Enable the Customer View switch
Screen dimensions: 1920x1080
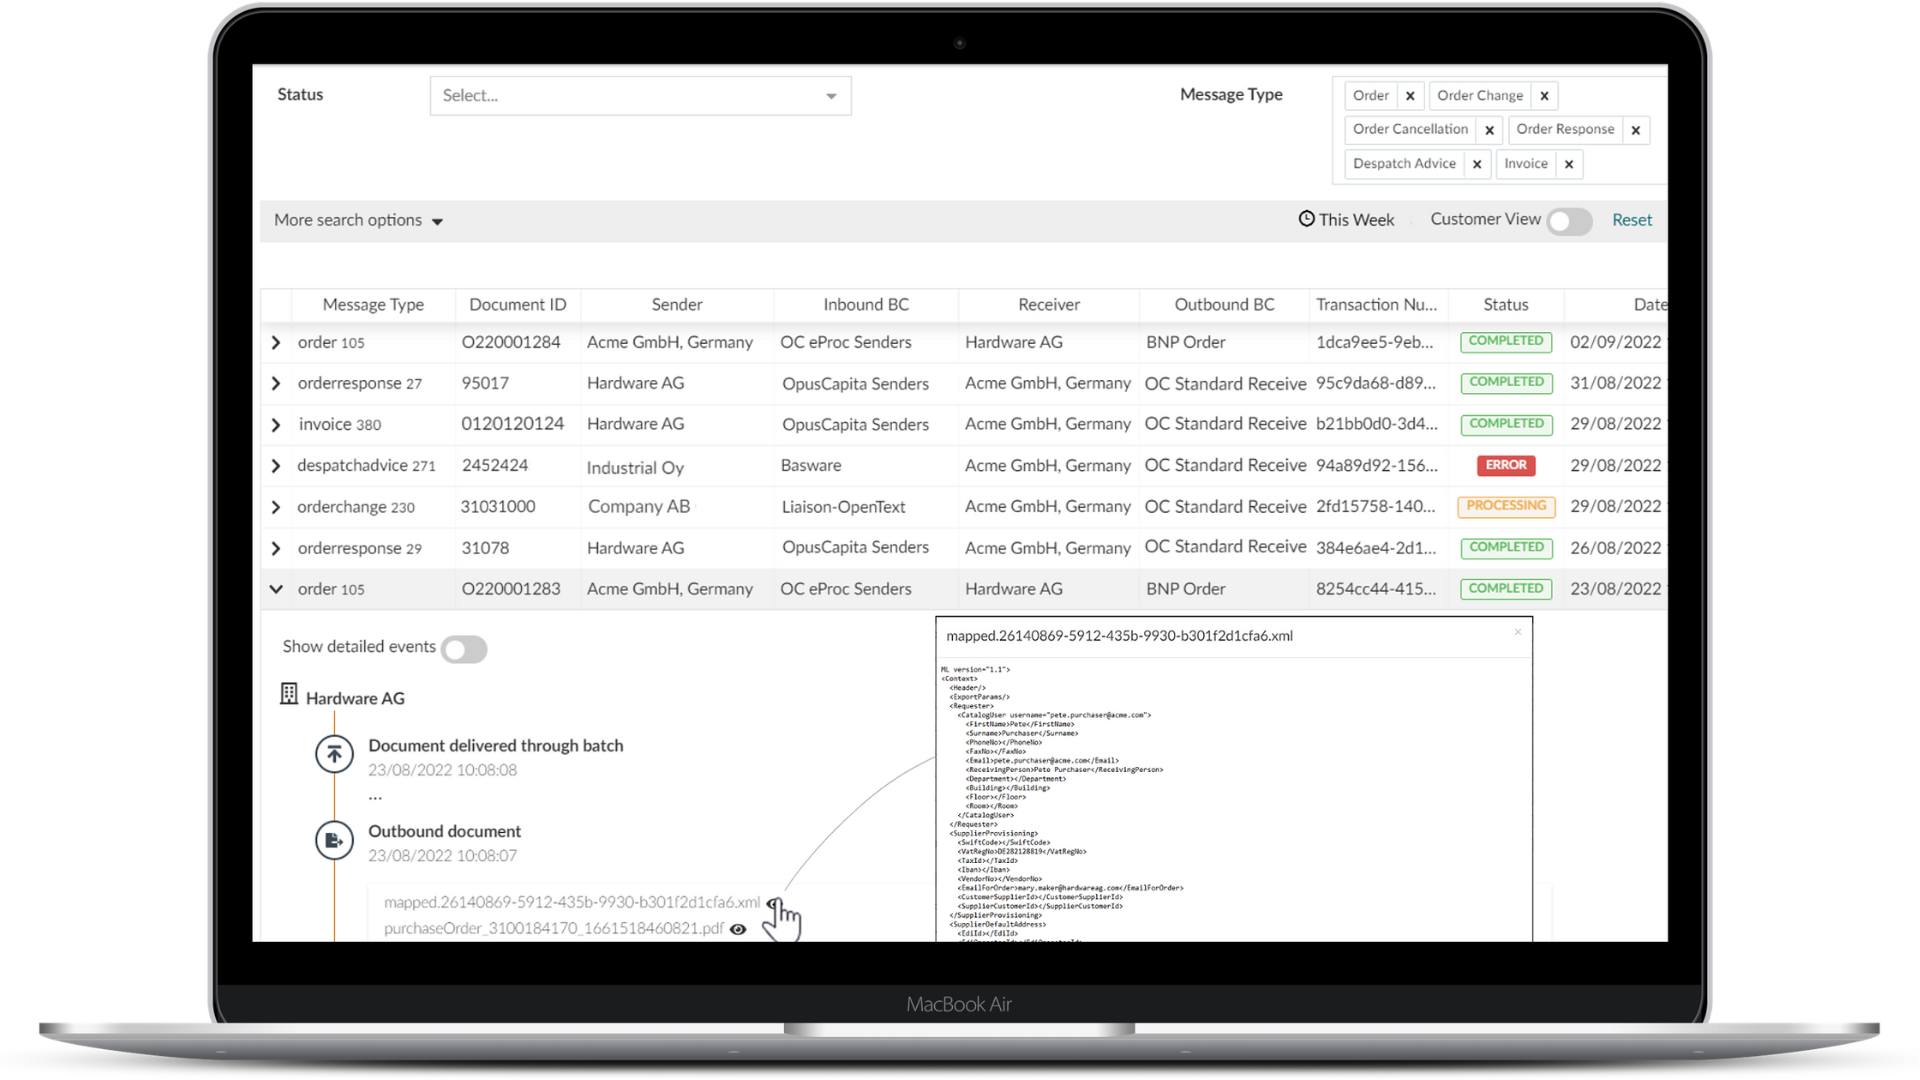click(x=1568, y=221)
